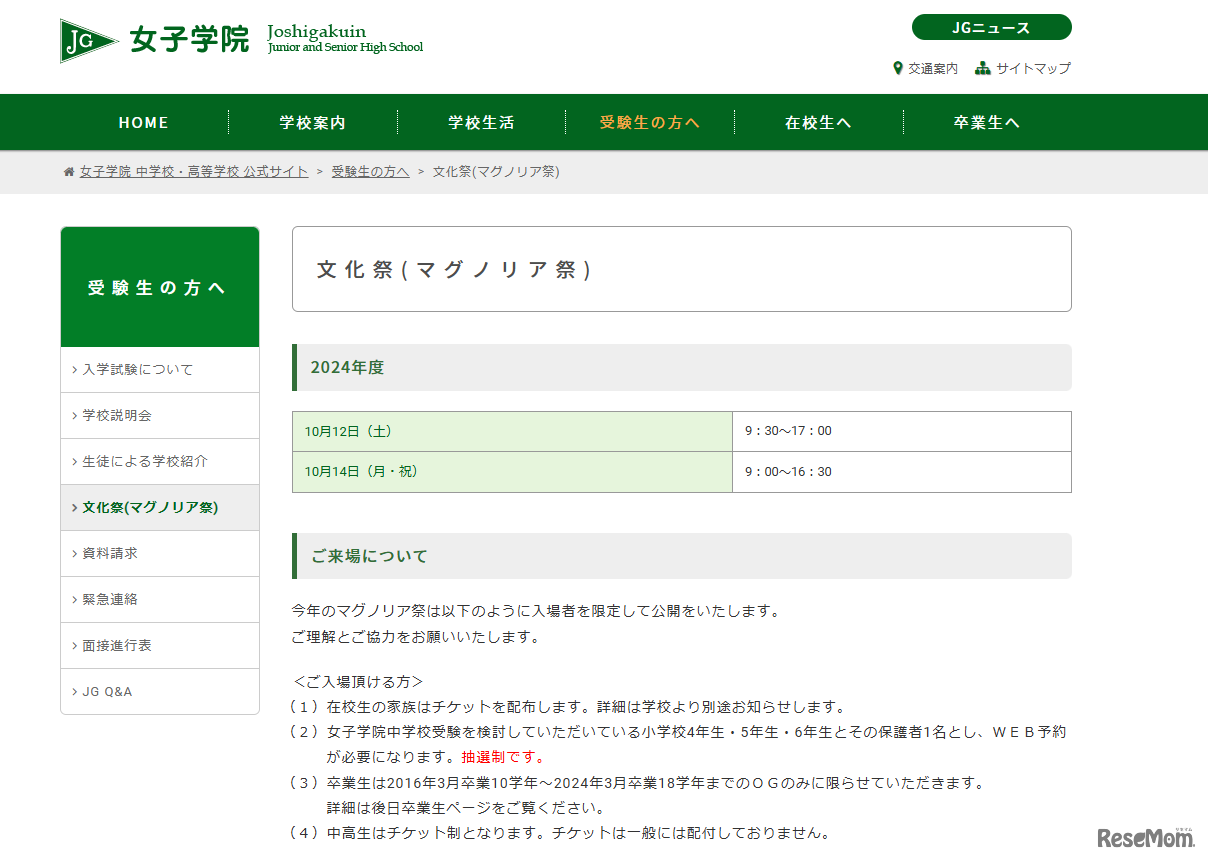Open the 学校案内 navigation menu
Image resolution: width=1208 pixels, height=861 pixels.
tap(313, 123)
